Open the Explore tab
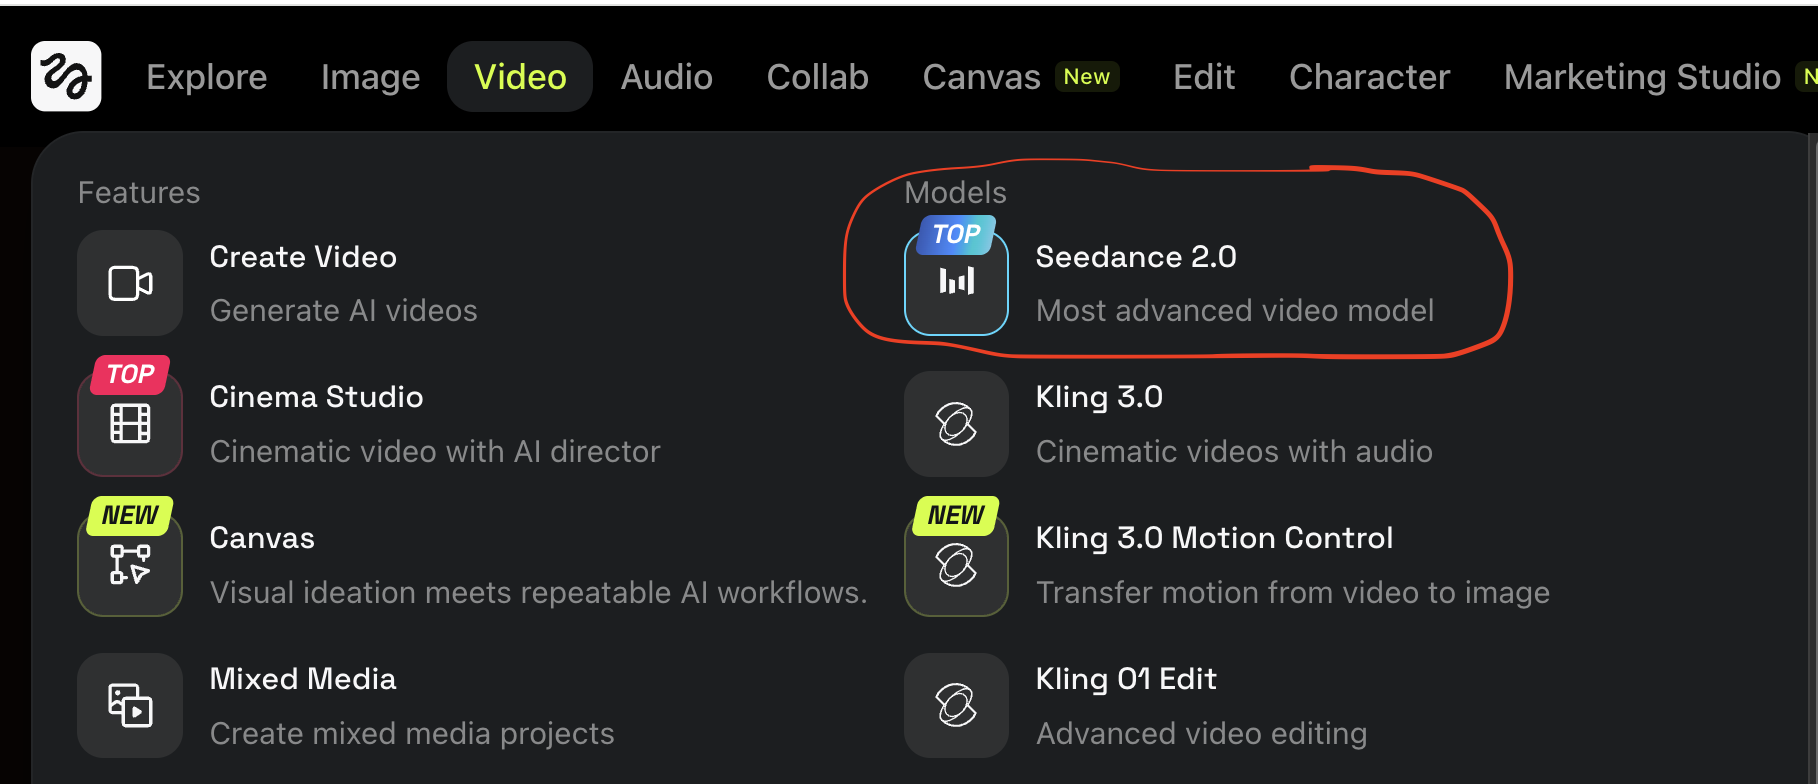 (x=207, y=77)
